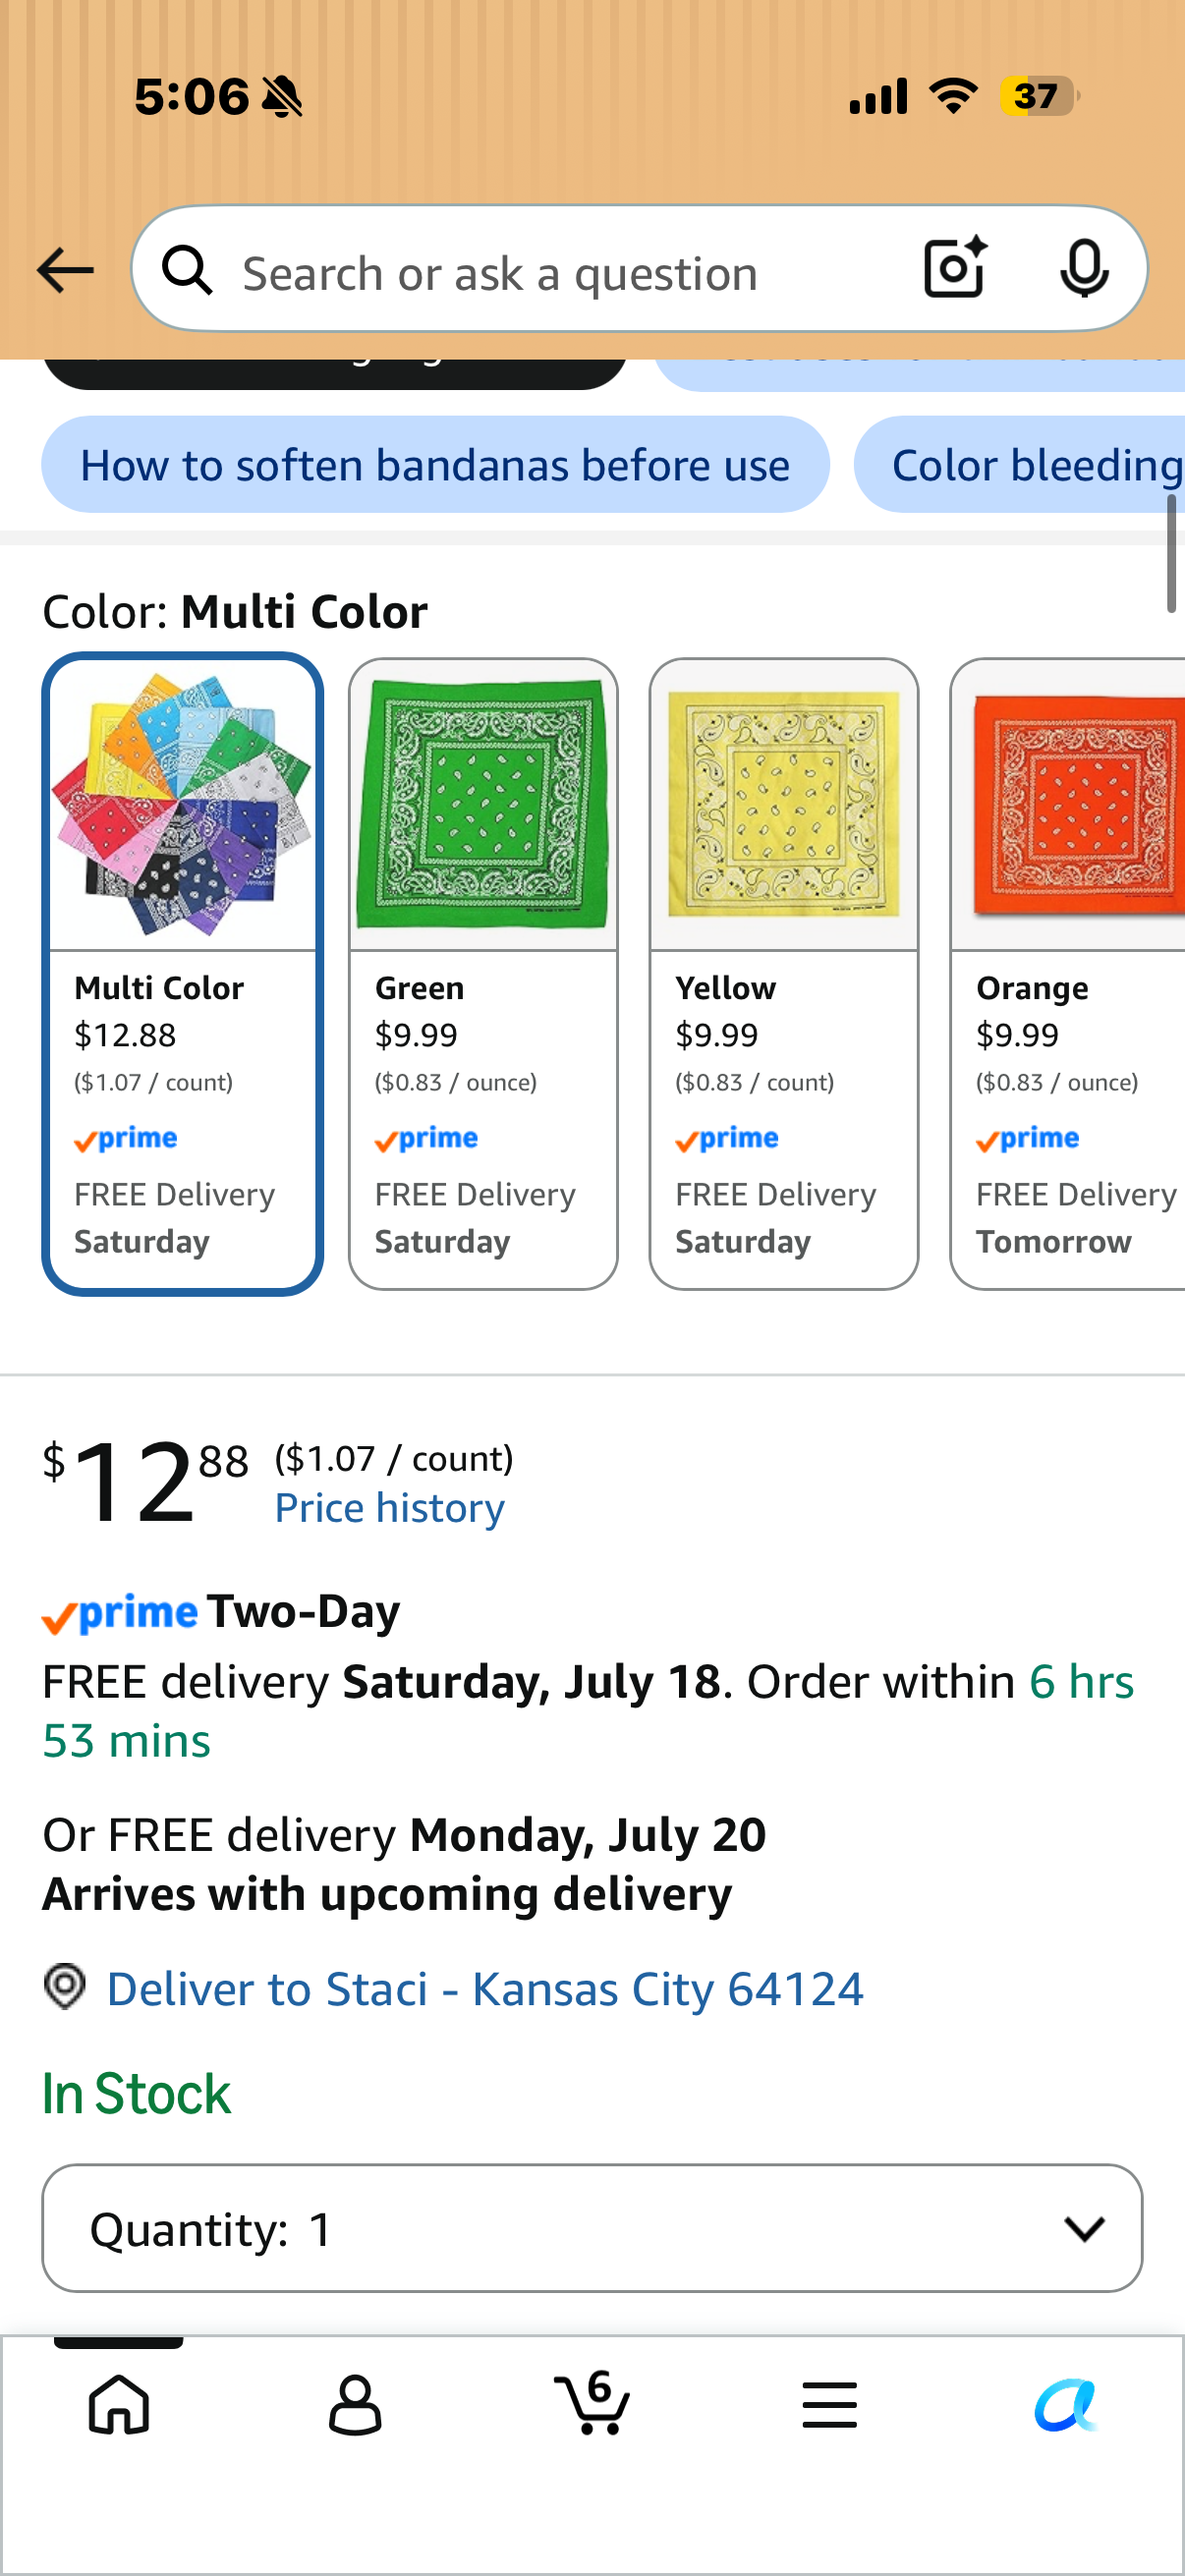
Task: Open the cart with 6 items
Action: tap(592, 2402)
